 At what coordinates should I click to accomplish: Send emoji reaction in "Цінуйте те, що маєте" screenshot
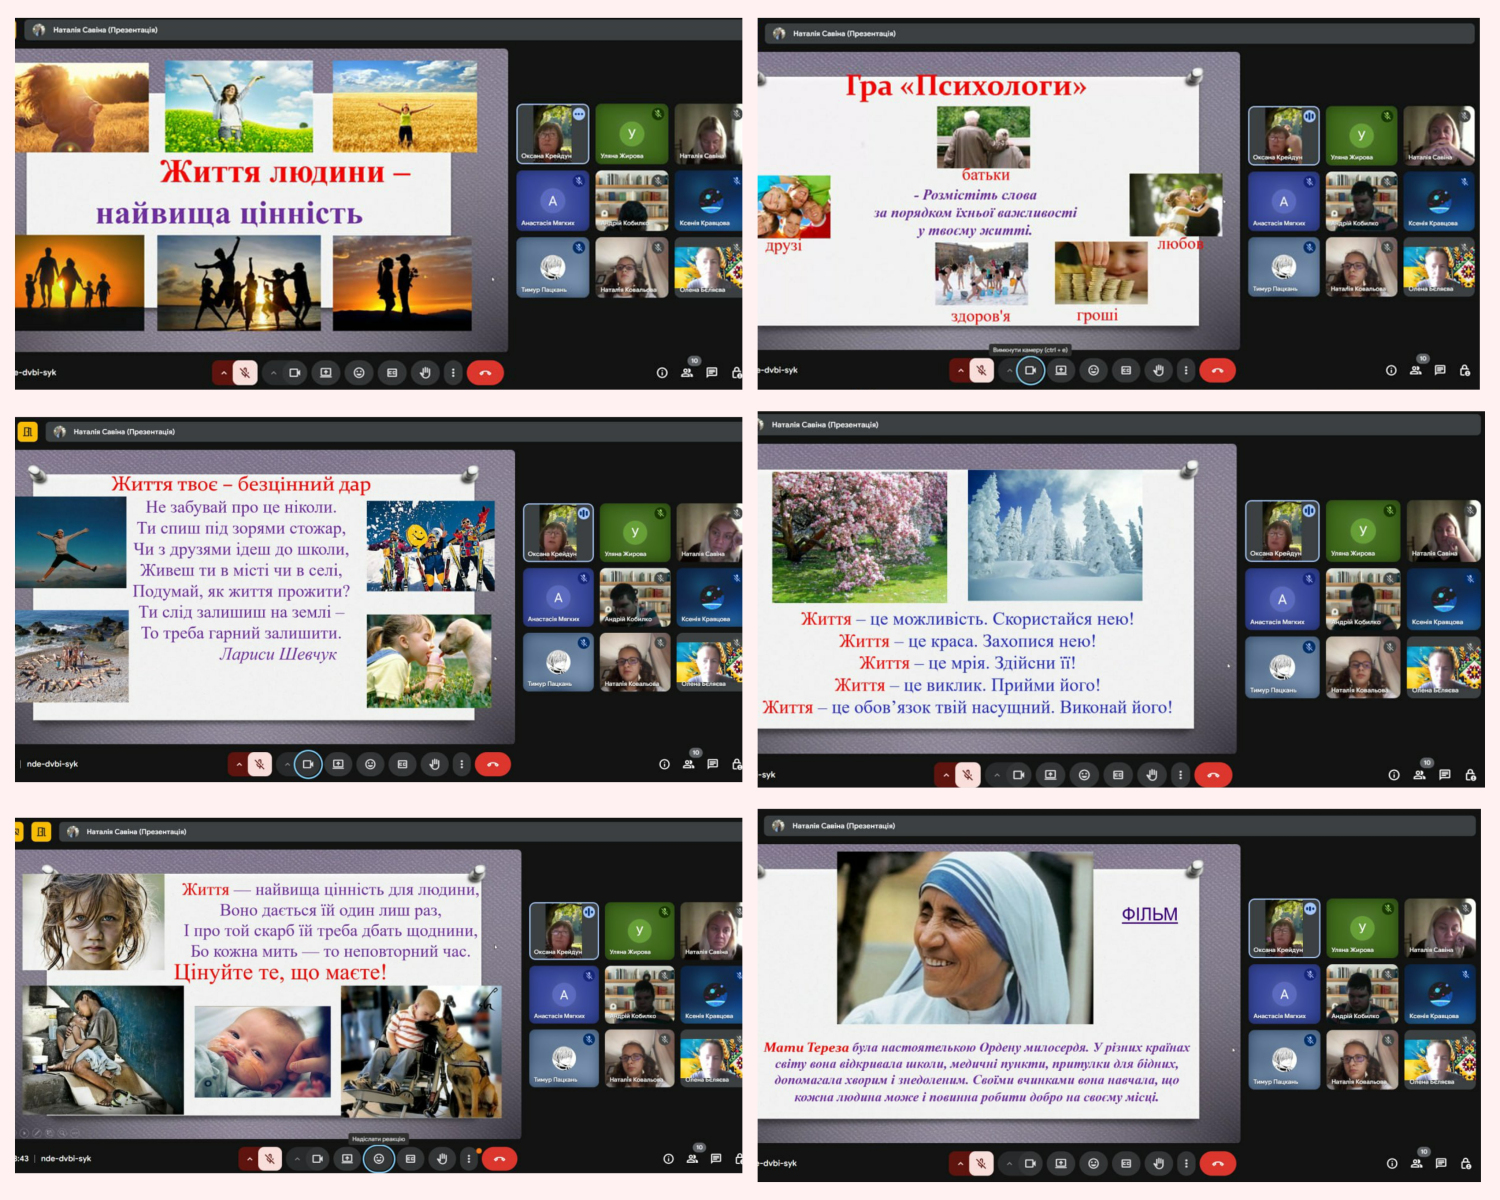379,1159
